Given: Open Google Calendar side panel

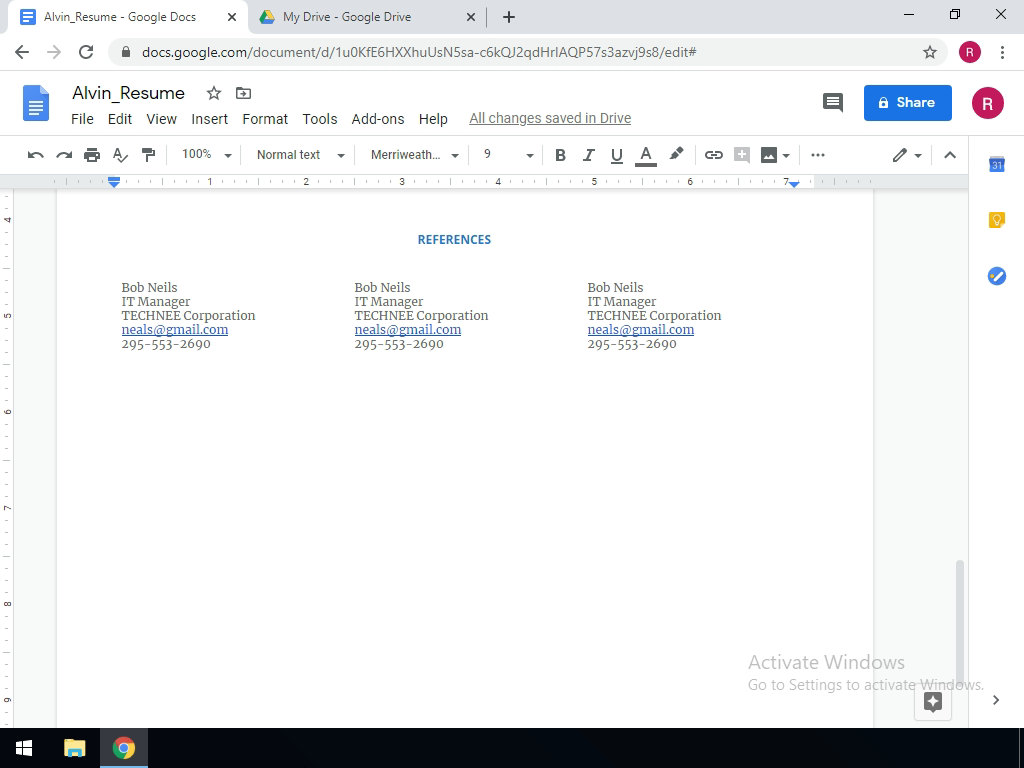Looking at the screenshot, I should pyautogui.click(x=997, y=165).
